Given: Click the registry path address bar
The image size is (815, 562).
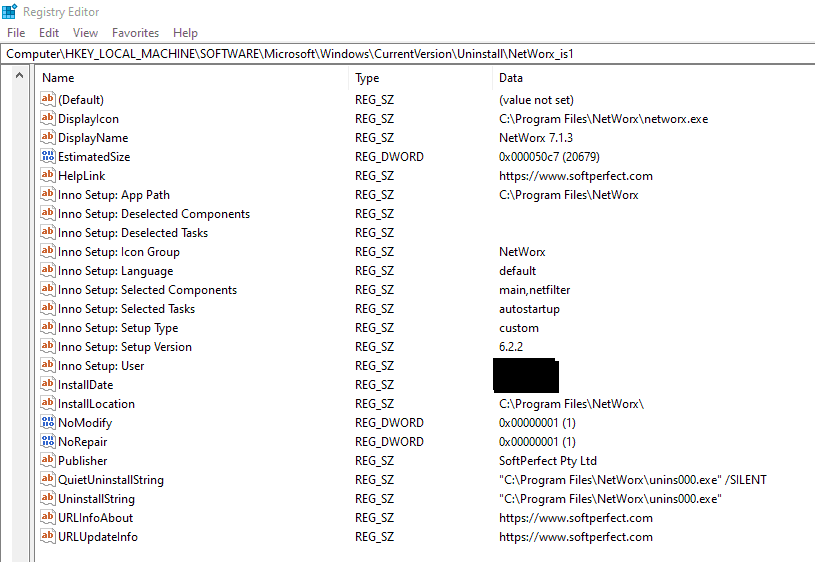Looking at the screenshot, I should coord(408,54).
